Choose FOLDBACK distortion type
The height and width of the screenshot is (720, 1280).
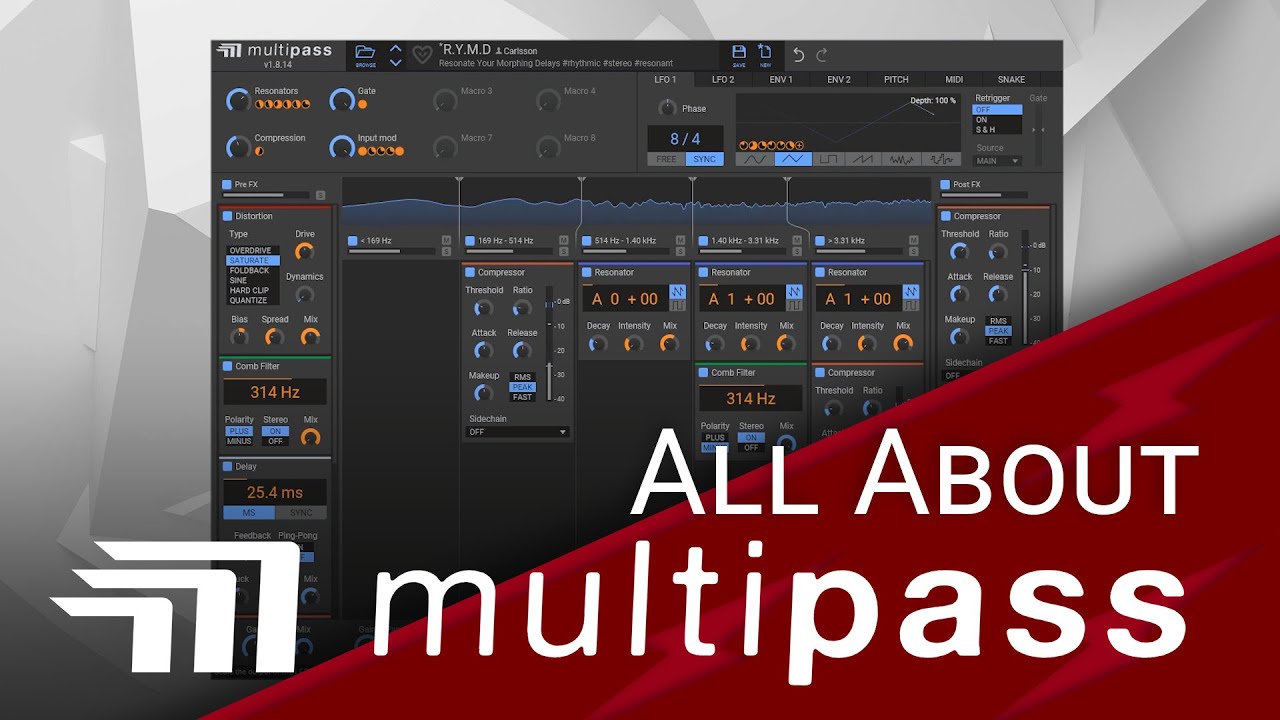(x=253, y=271)
